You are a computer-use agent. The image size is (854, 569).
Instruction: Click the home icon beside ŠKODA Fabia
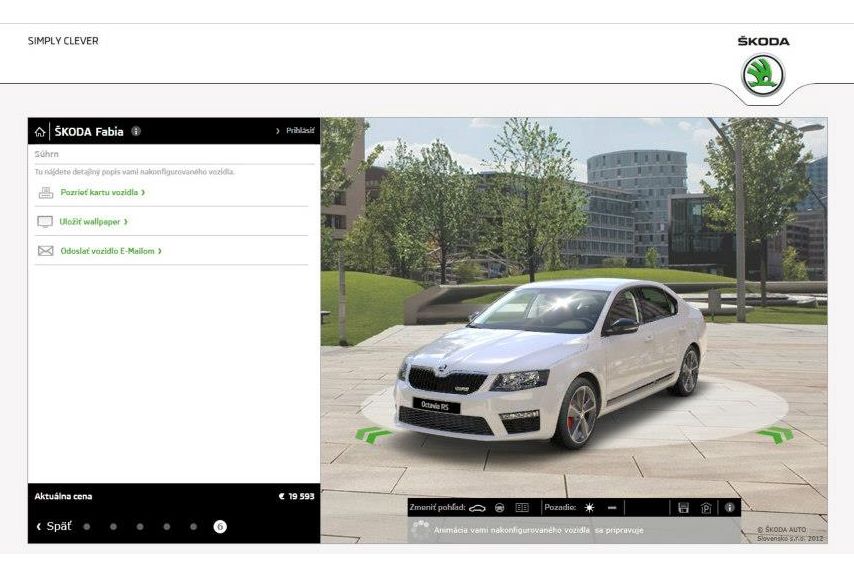click(x=40, y=131)
